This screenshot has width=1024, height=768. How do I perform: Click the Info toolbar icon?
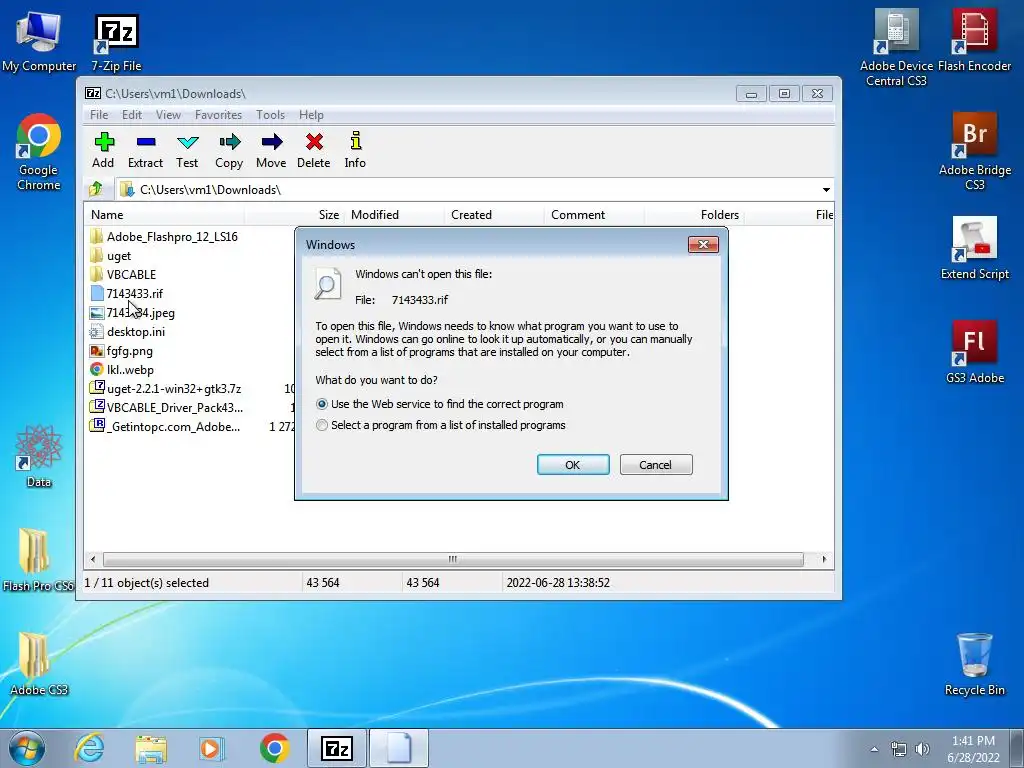point(355,150)
